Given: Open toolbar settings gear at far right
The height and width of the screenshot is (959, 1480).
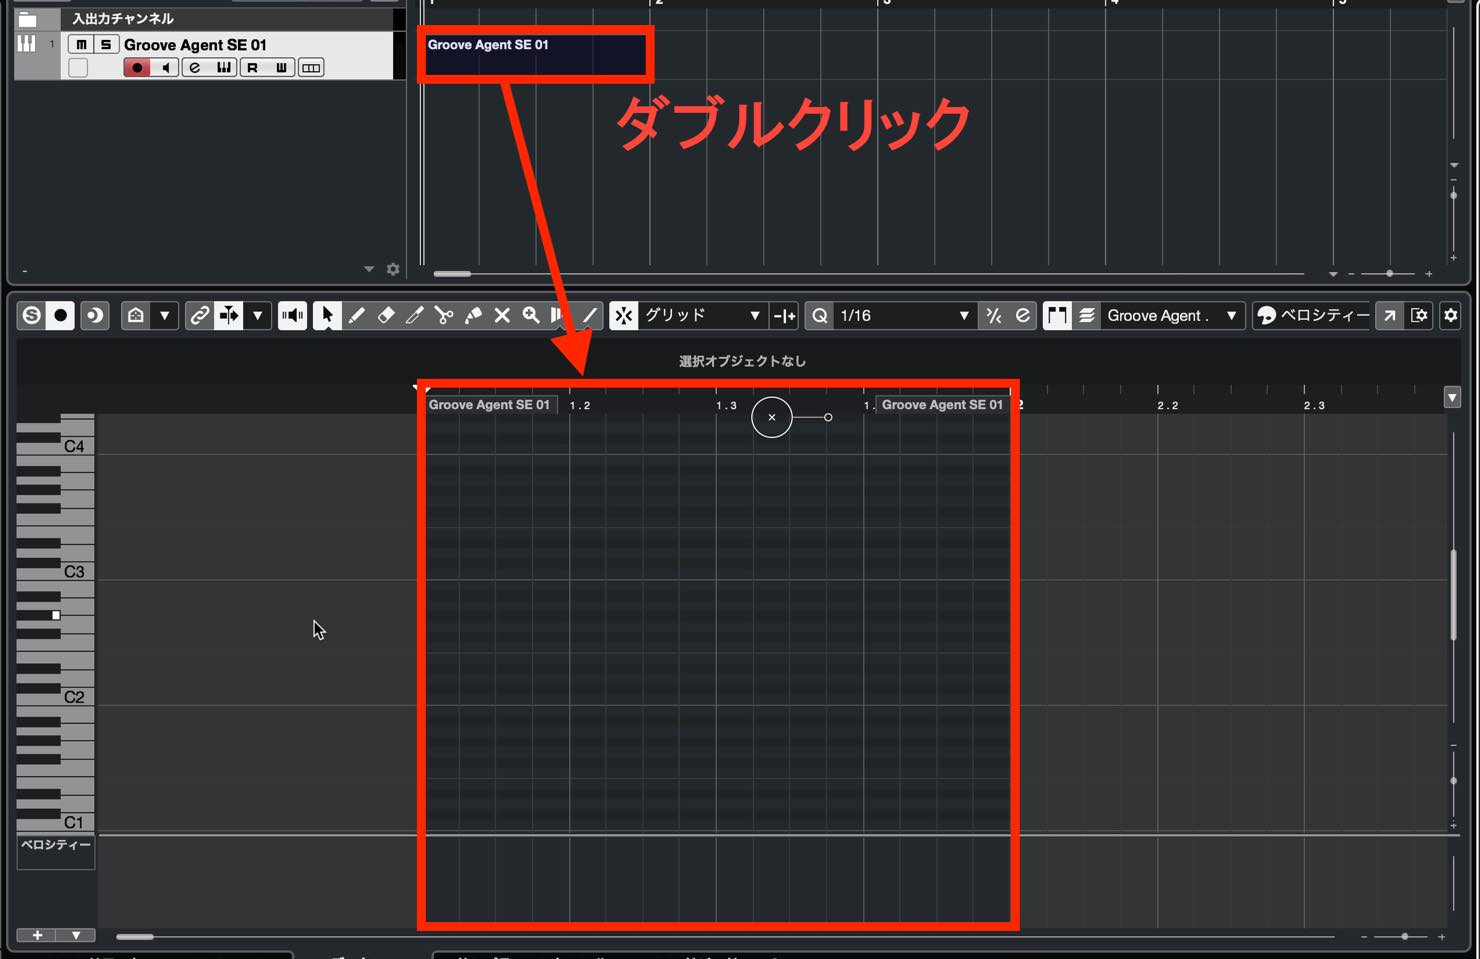Looking at the screenshot, I should (x=1451, y=315).
